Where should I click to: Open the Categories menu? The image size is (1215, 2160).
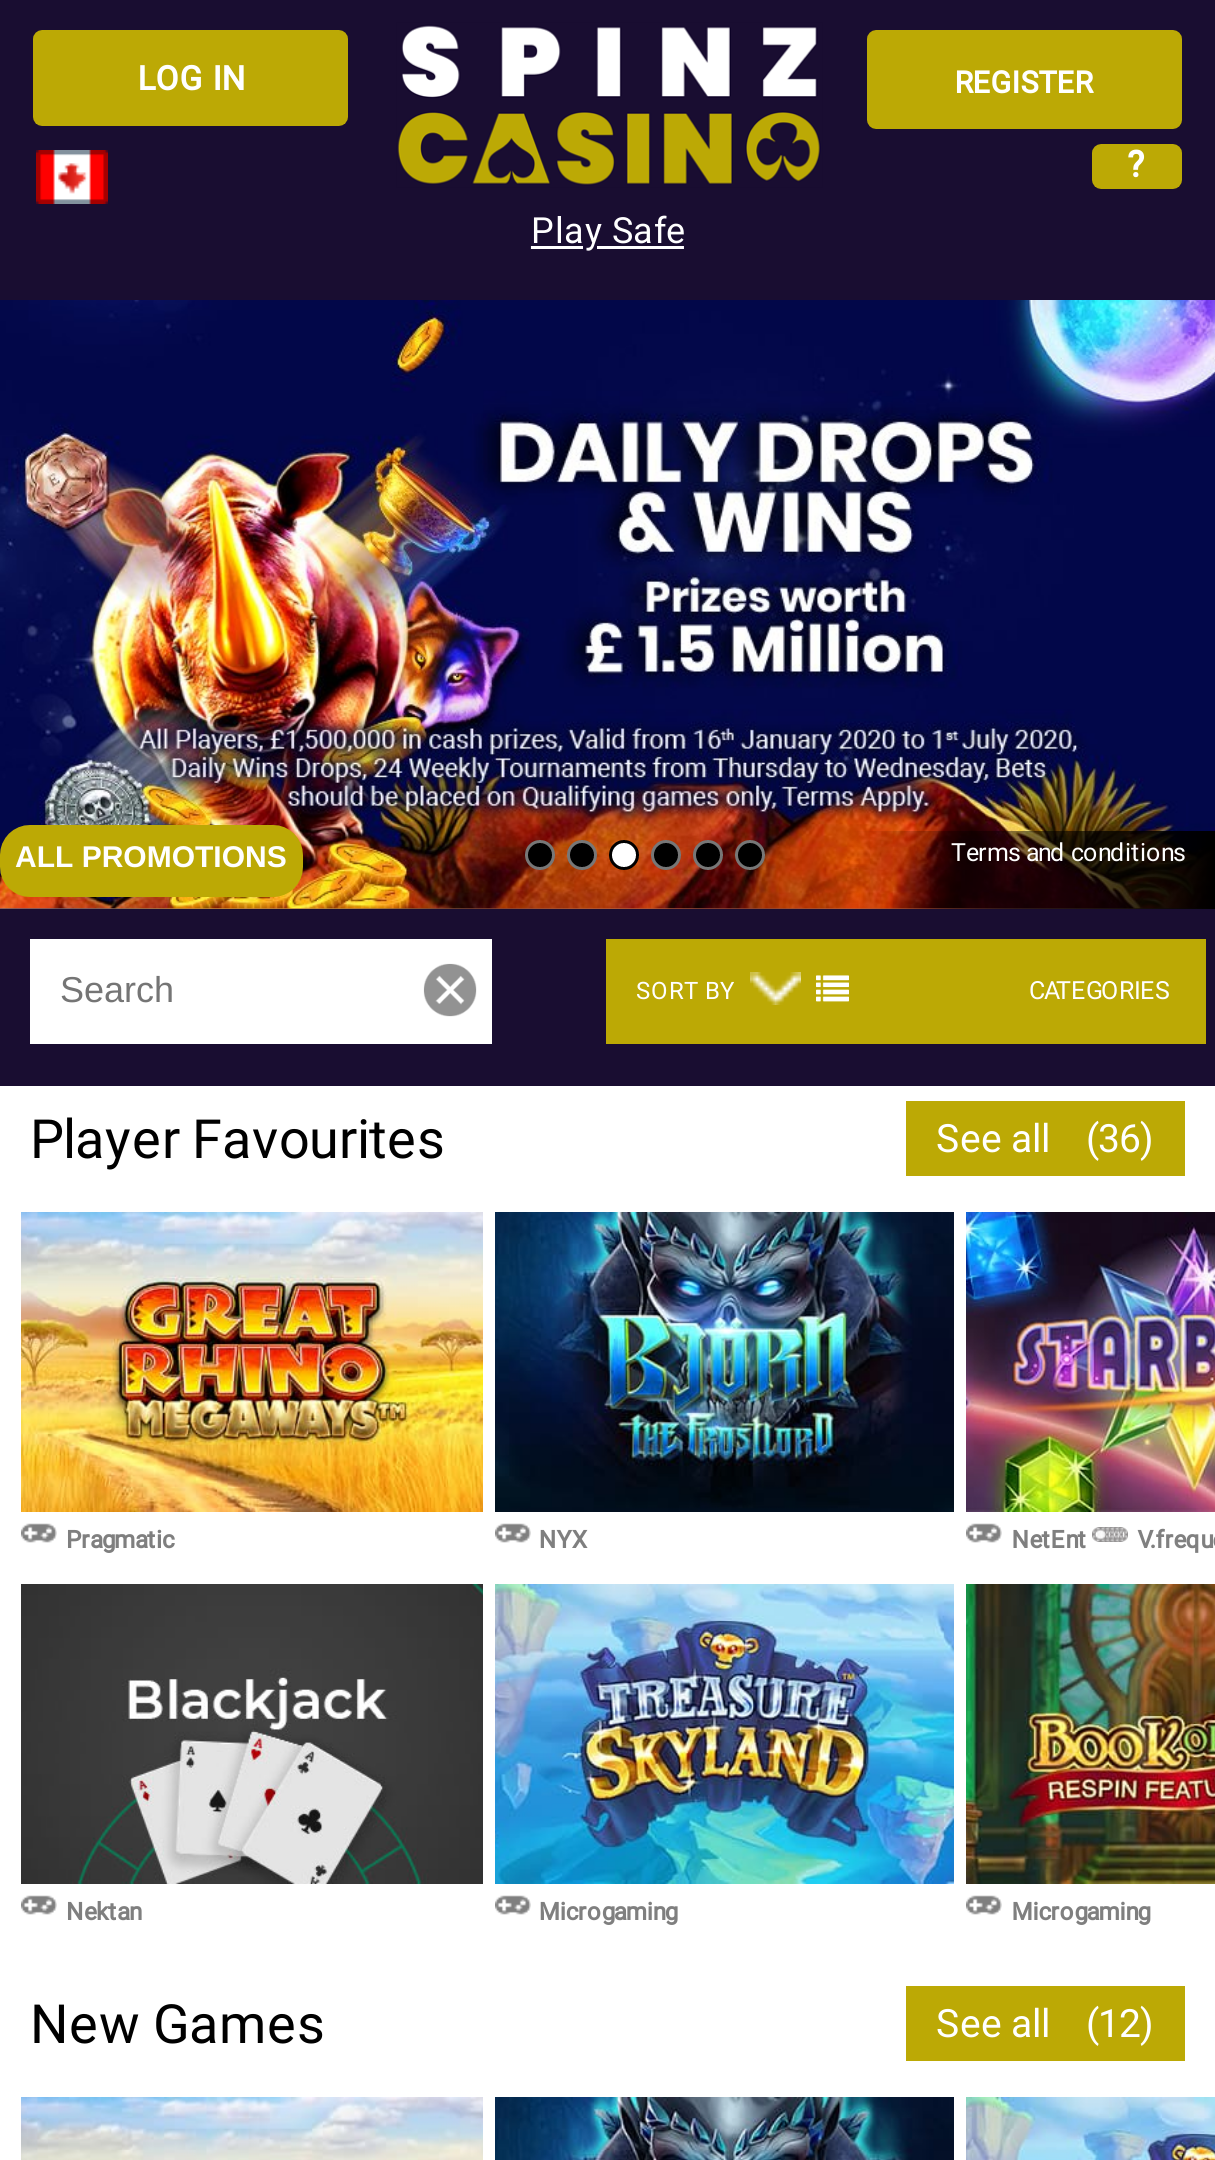pos(1099,990)
